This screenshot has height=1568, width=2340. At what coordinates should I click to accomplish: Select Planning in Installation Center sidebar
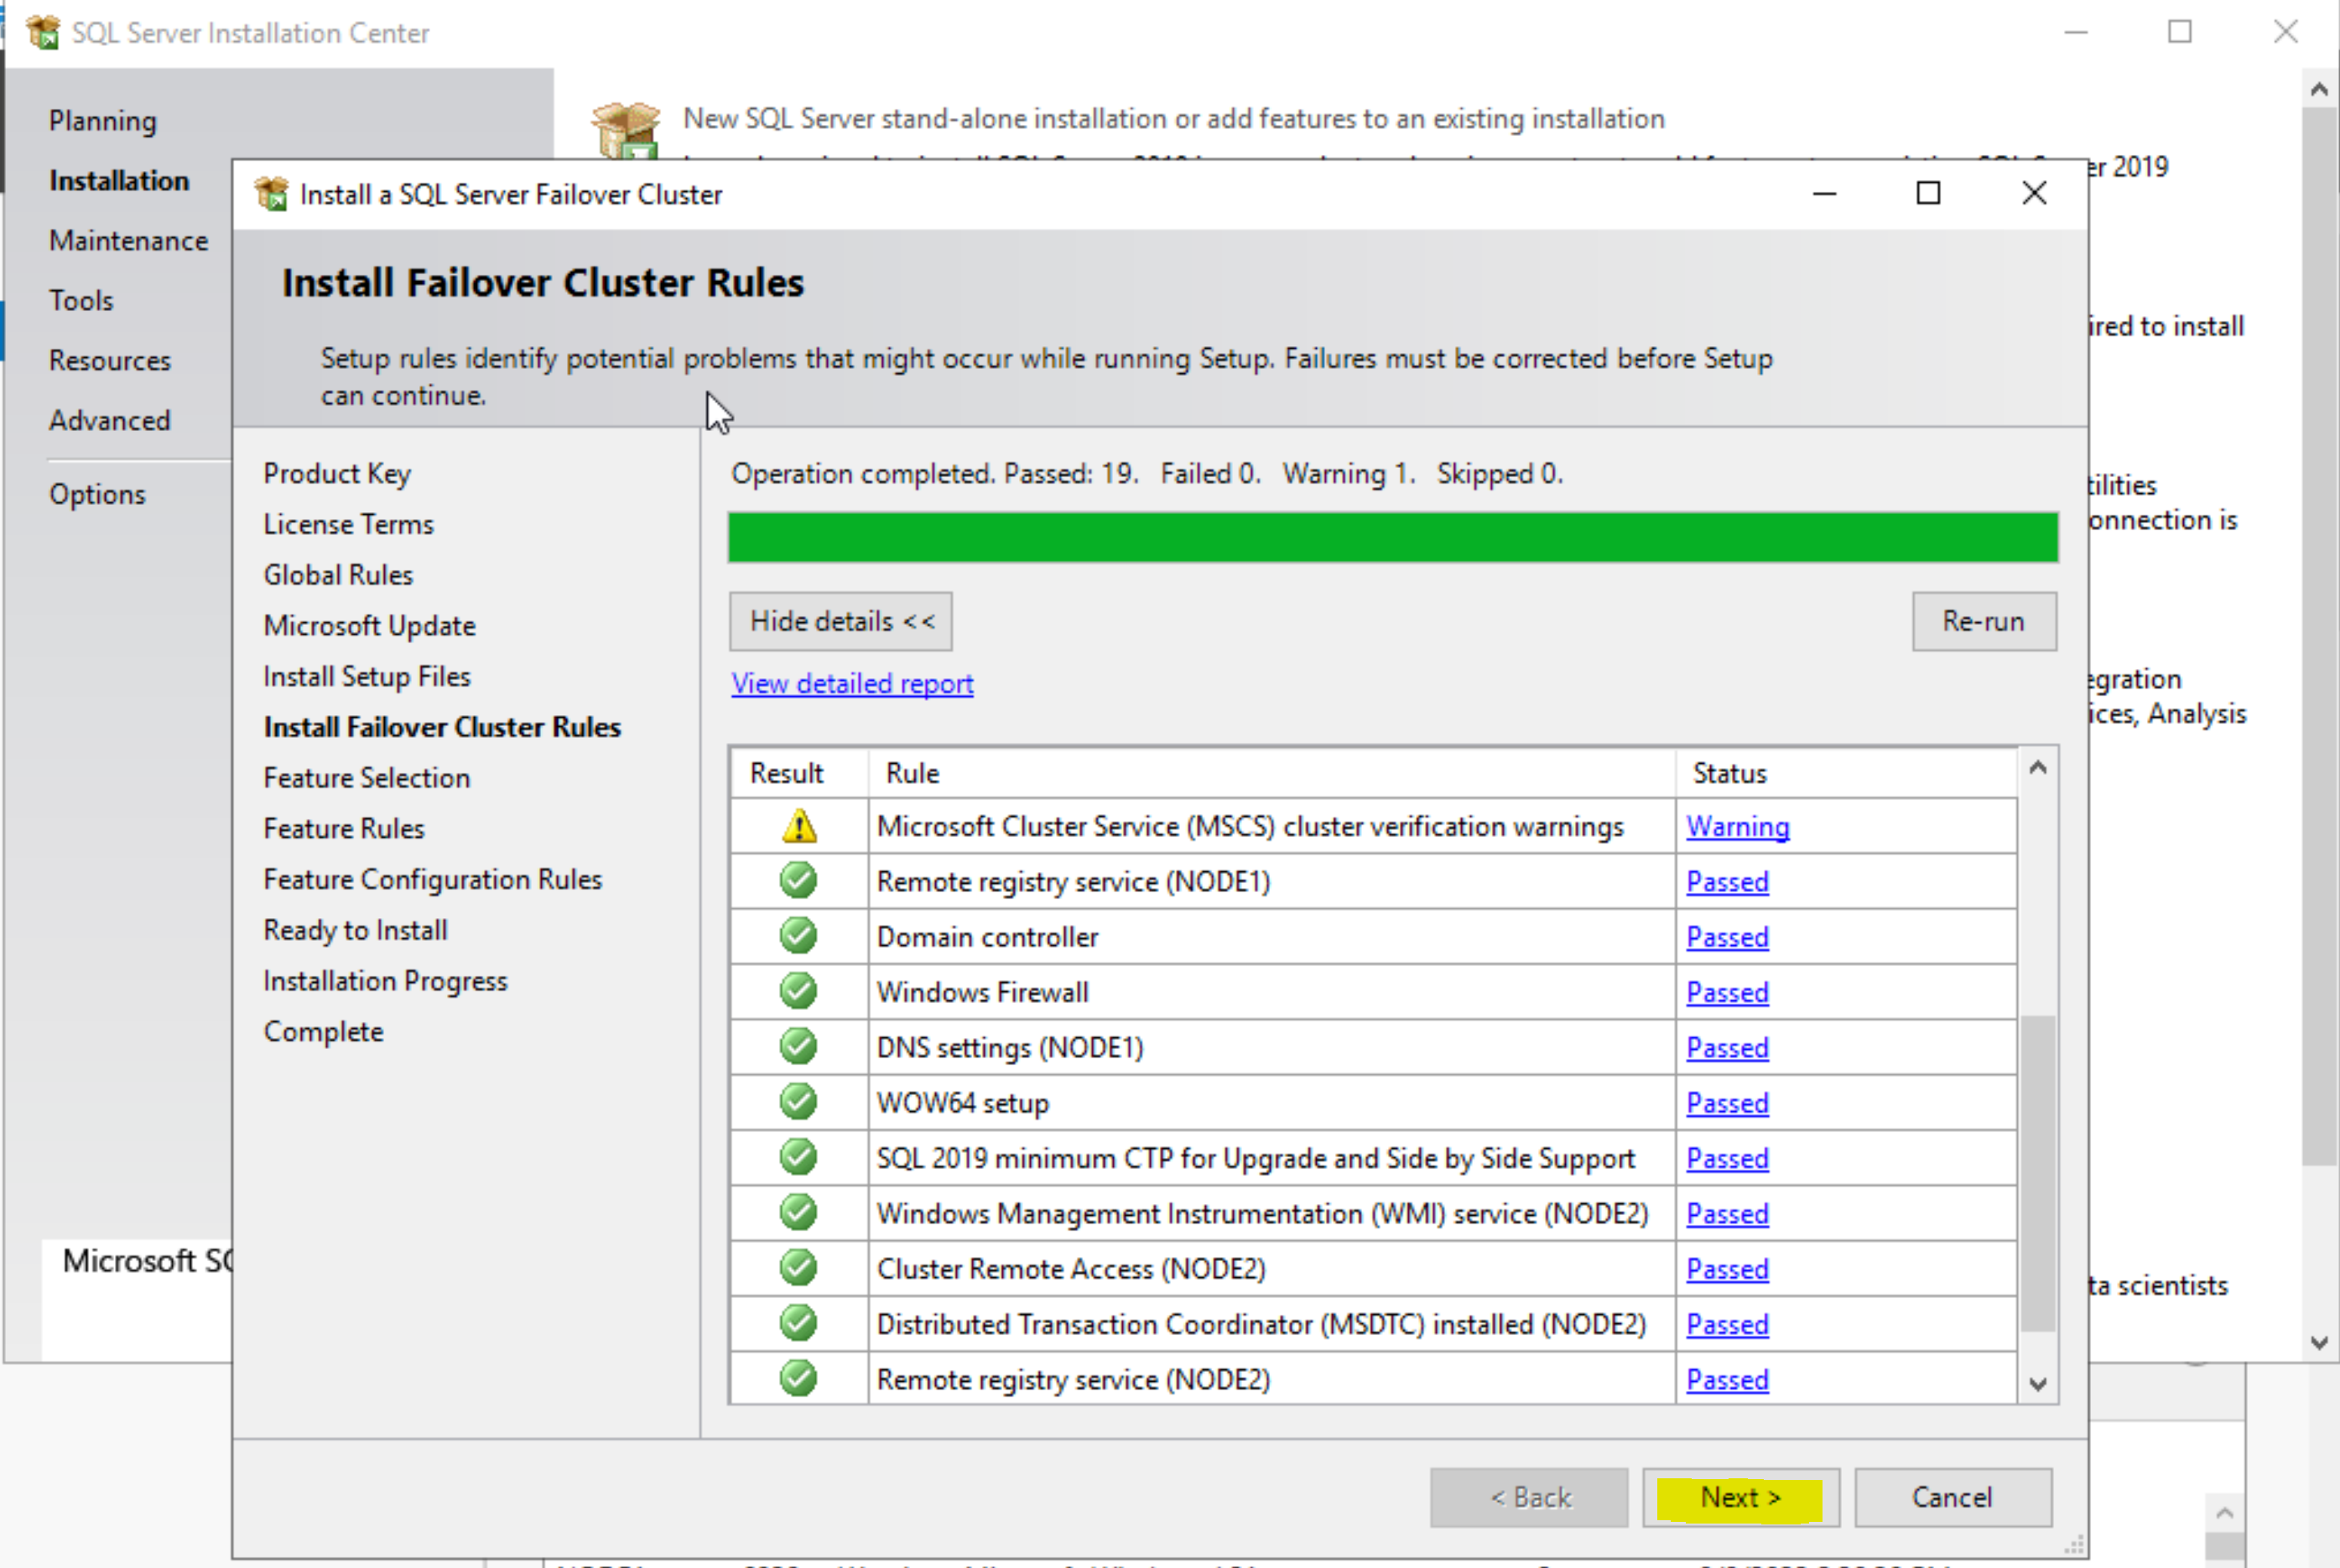(103, 121)
